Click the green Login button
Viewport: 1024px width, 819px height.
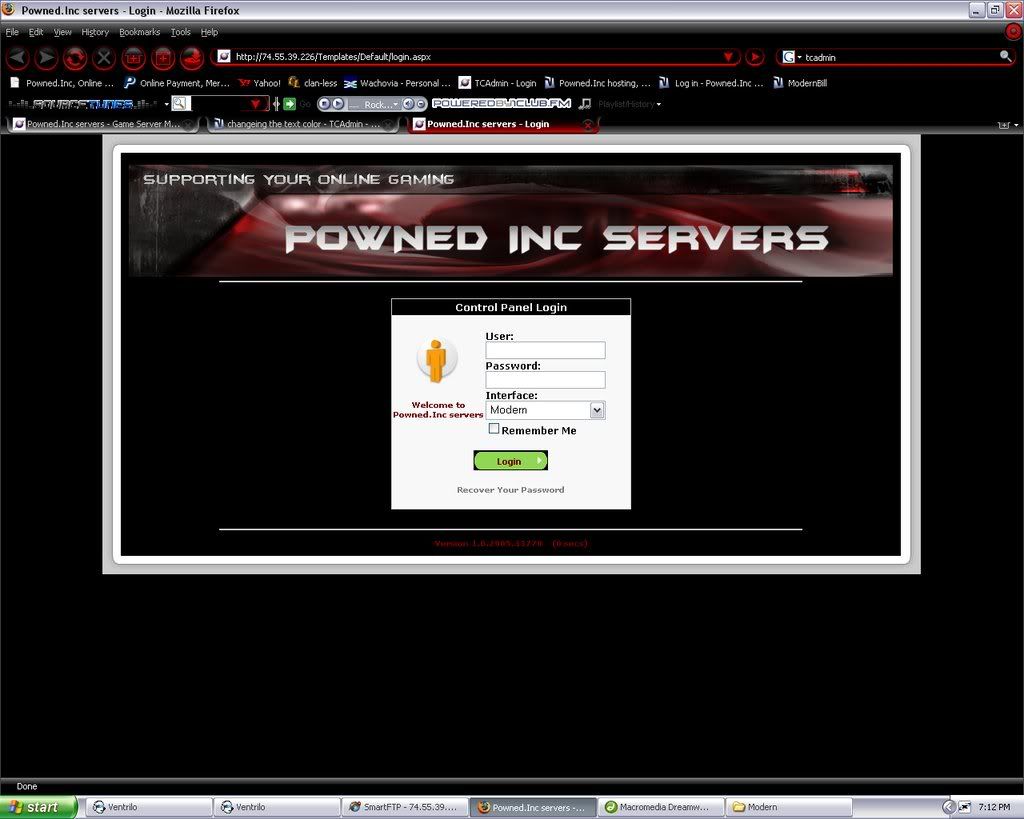tap(510, 461)
